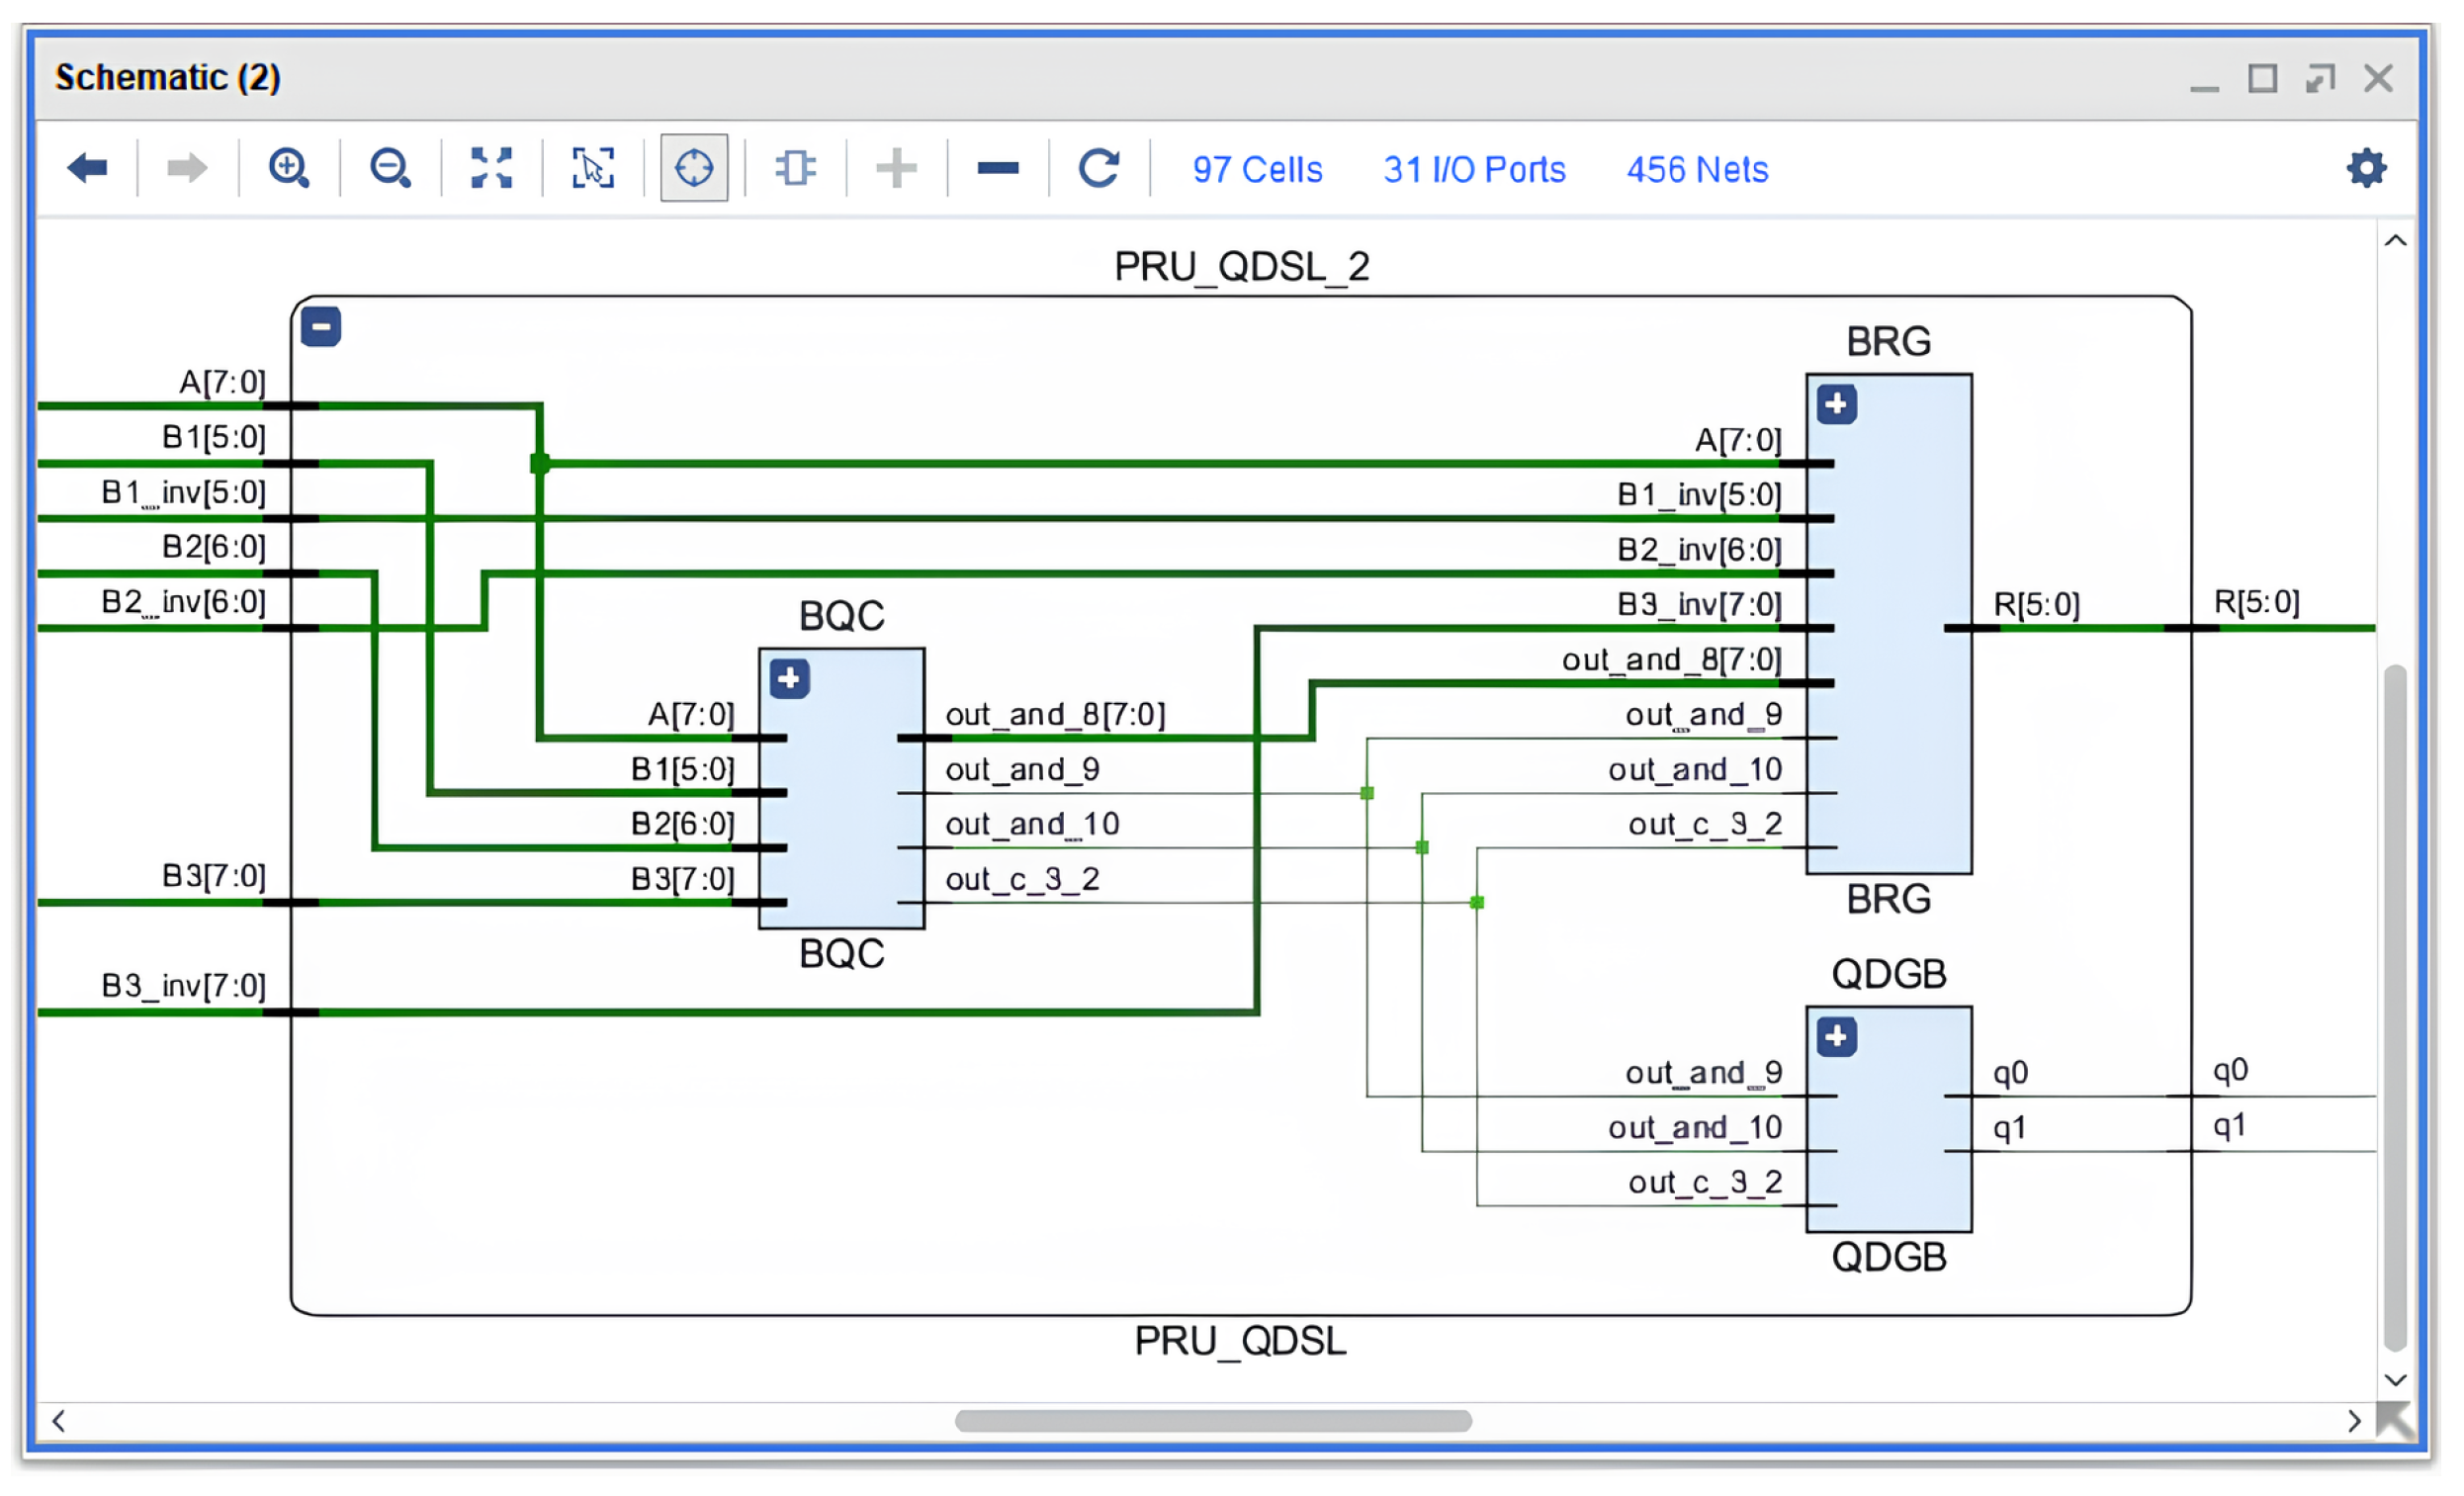Image resolution: width=2464 pixels, height=1496 pixels.
Task: Click the Zoom In magnifier icon
Action: pyautogui.click(x=289, y=168)
